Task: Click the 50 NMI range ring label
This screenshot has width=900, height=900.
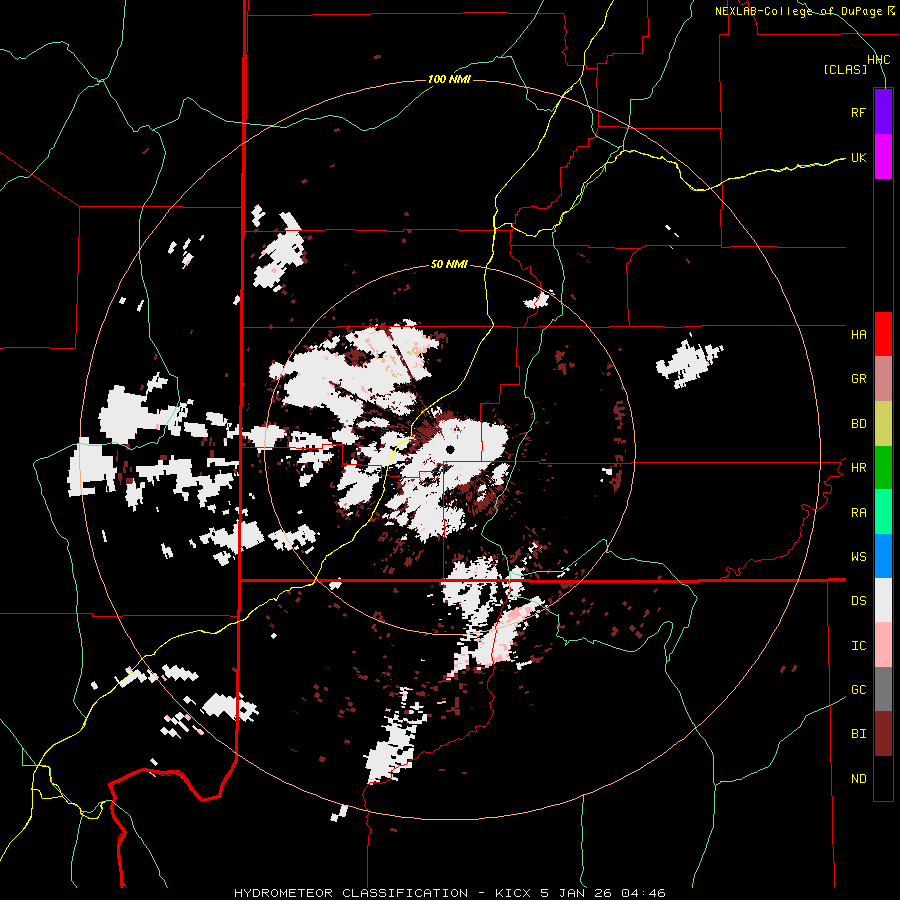Action: 449,265
